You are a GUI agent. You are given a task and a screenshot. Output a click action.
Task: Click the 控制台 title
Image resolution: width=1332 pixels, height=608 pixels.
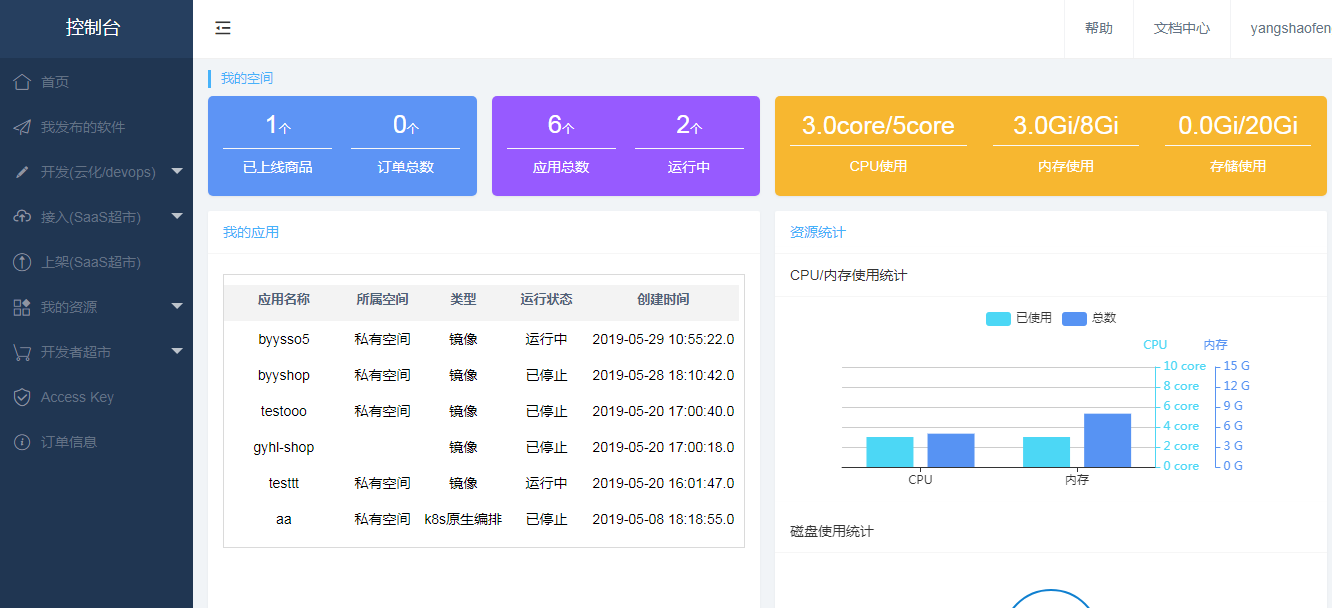click(x=93, y=28)
